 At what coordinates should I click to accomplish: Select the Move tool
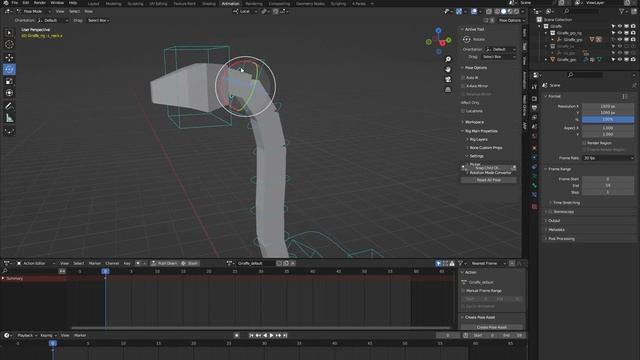[x=9, y=58]
